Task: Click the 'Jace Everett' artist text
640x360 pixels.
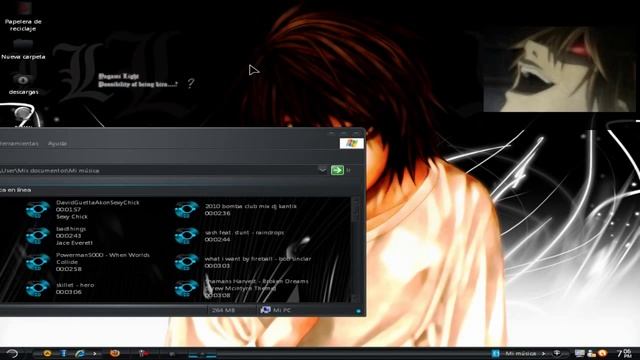Action: click(x=74, y=243)
